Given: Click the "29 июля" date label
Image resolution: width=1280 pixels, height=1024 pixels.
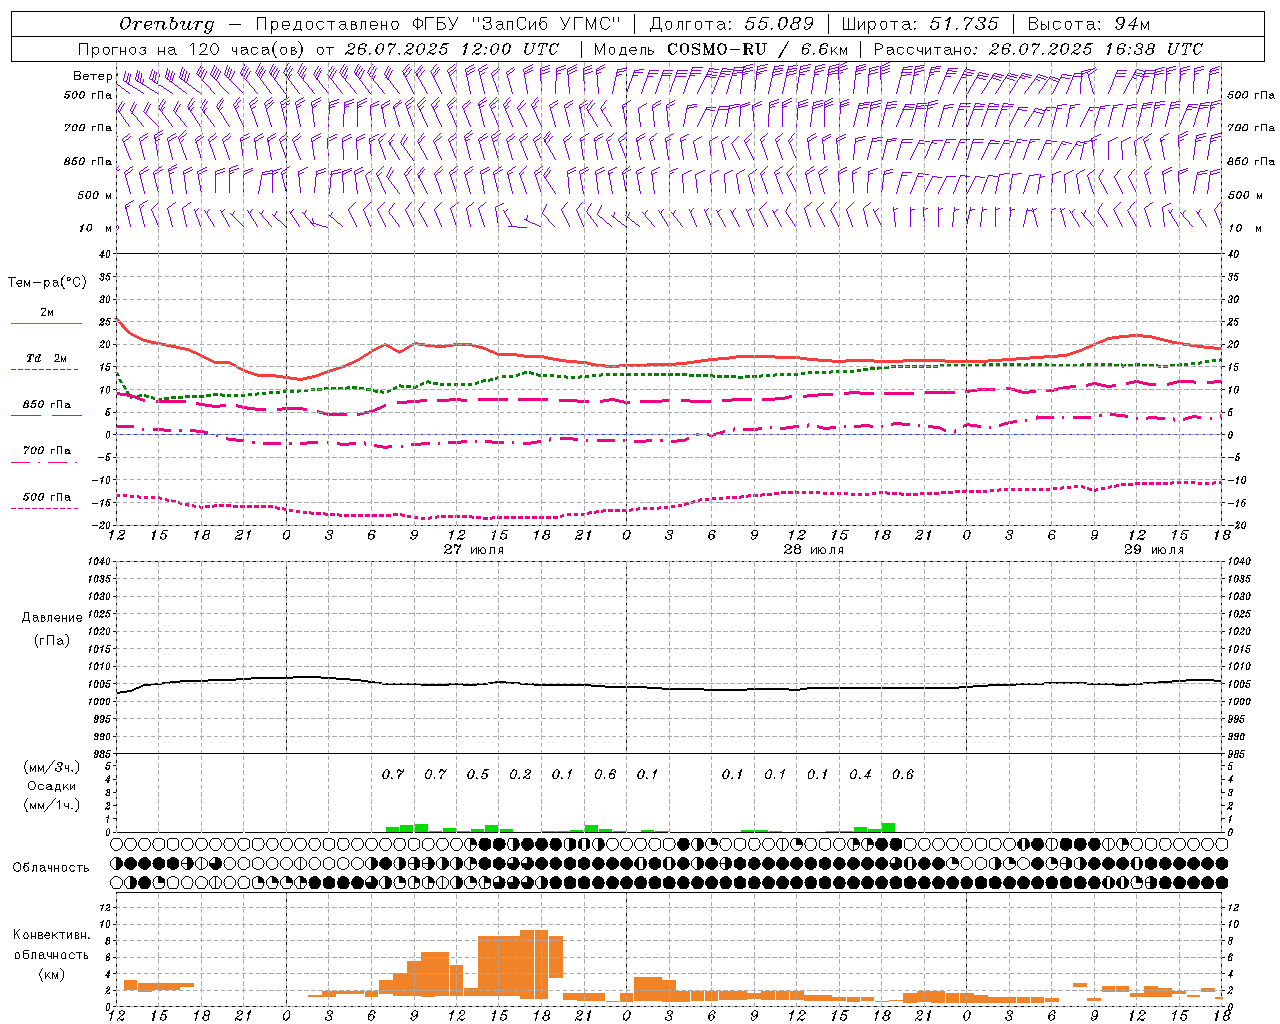Looking at the screenshot, I should pos(1153,550).
